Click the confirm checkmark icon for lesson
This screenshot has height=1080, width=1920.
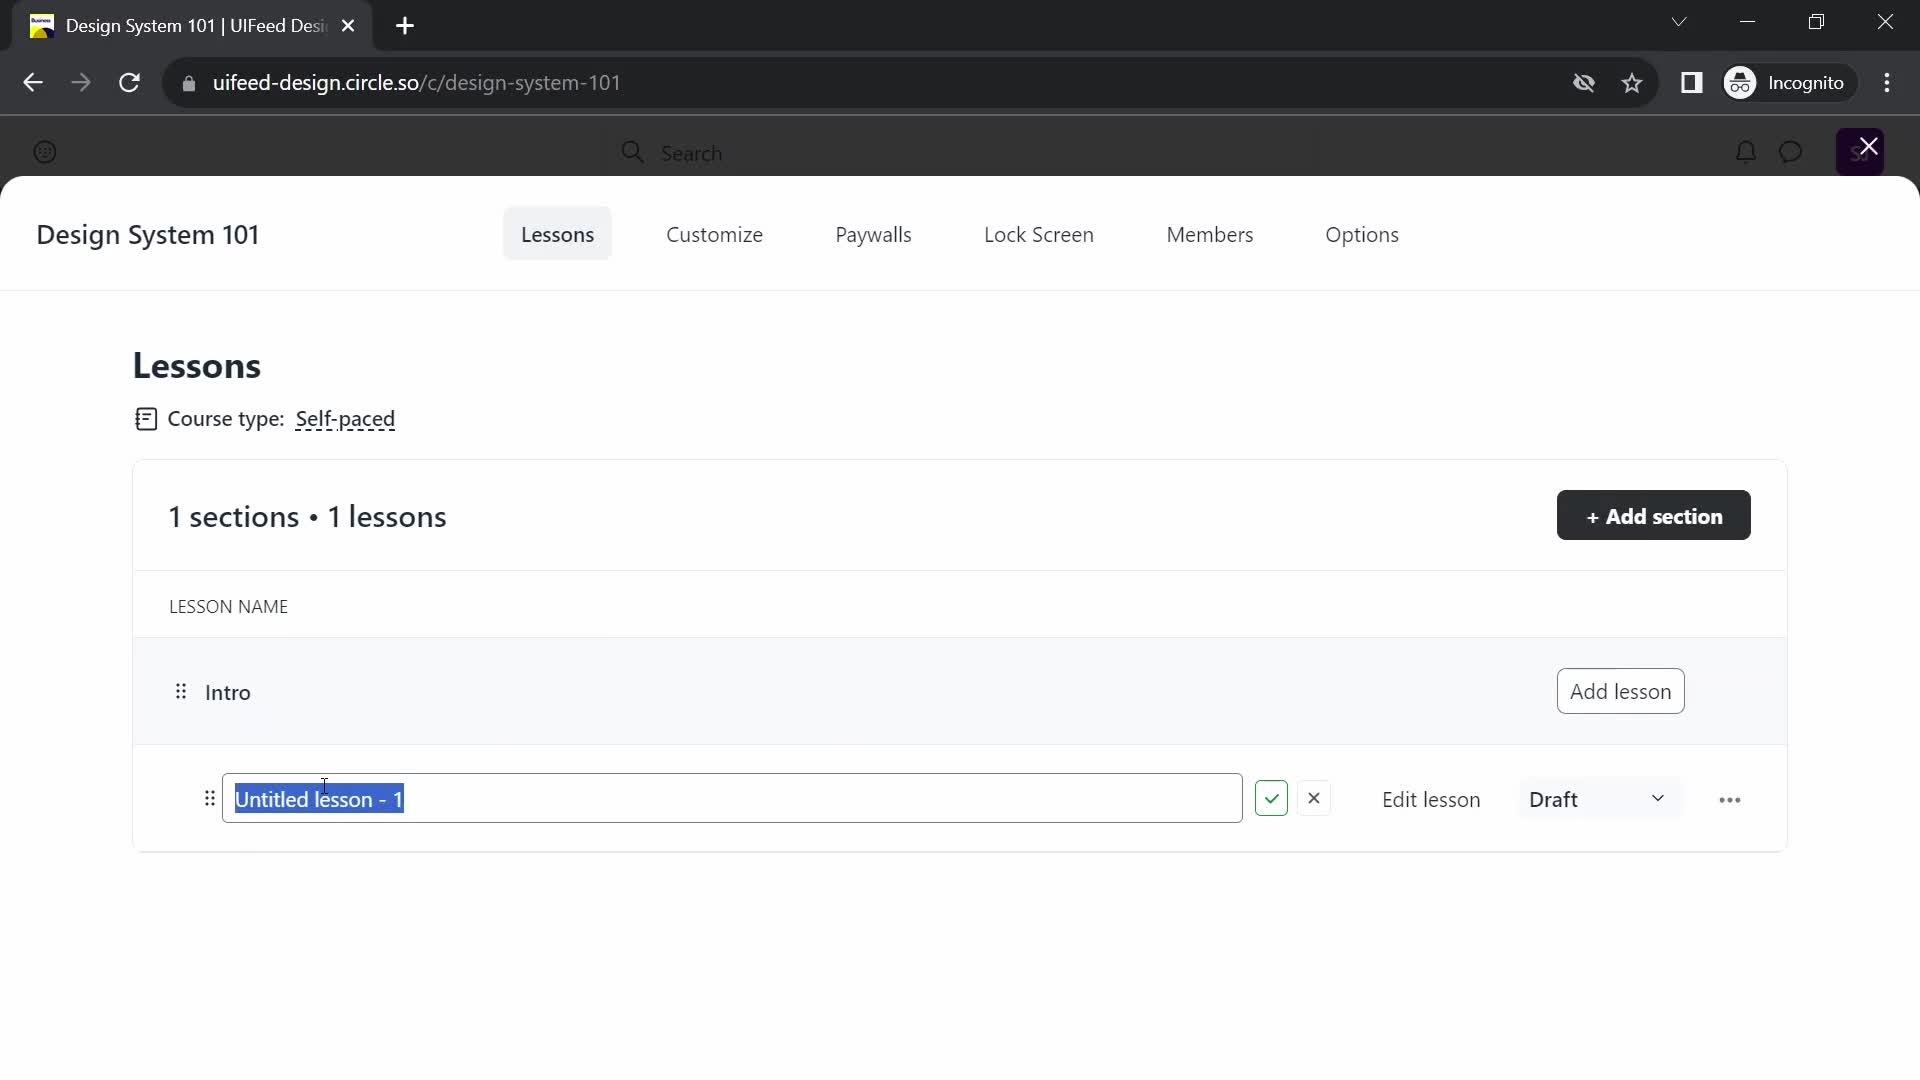[x=1270, y=798]
